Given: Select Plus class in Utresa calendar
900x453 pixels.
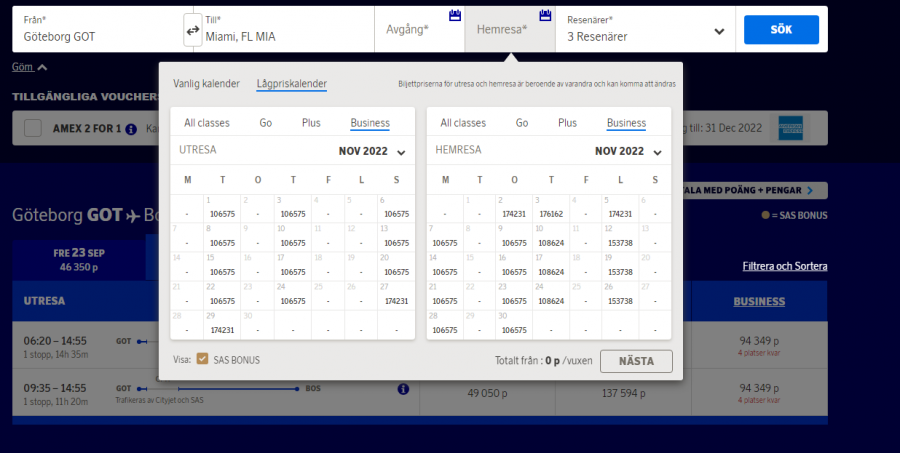Looking at the screenshot, I should tap(311, 123).
